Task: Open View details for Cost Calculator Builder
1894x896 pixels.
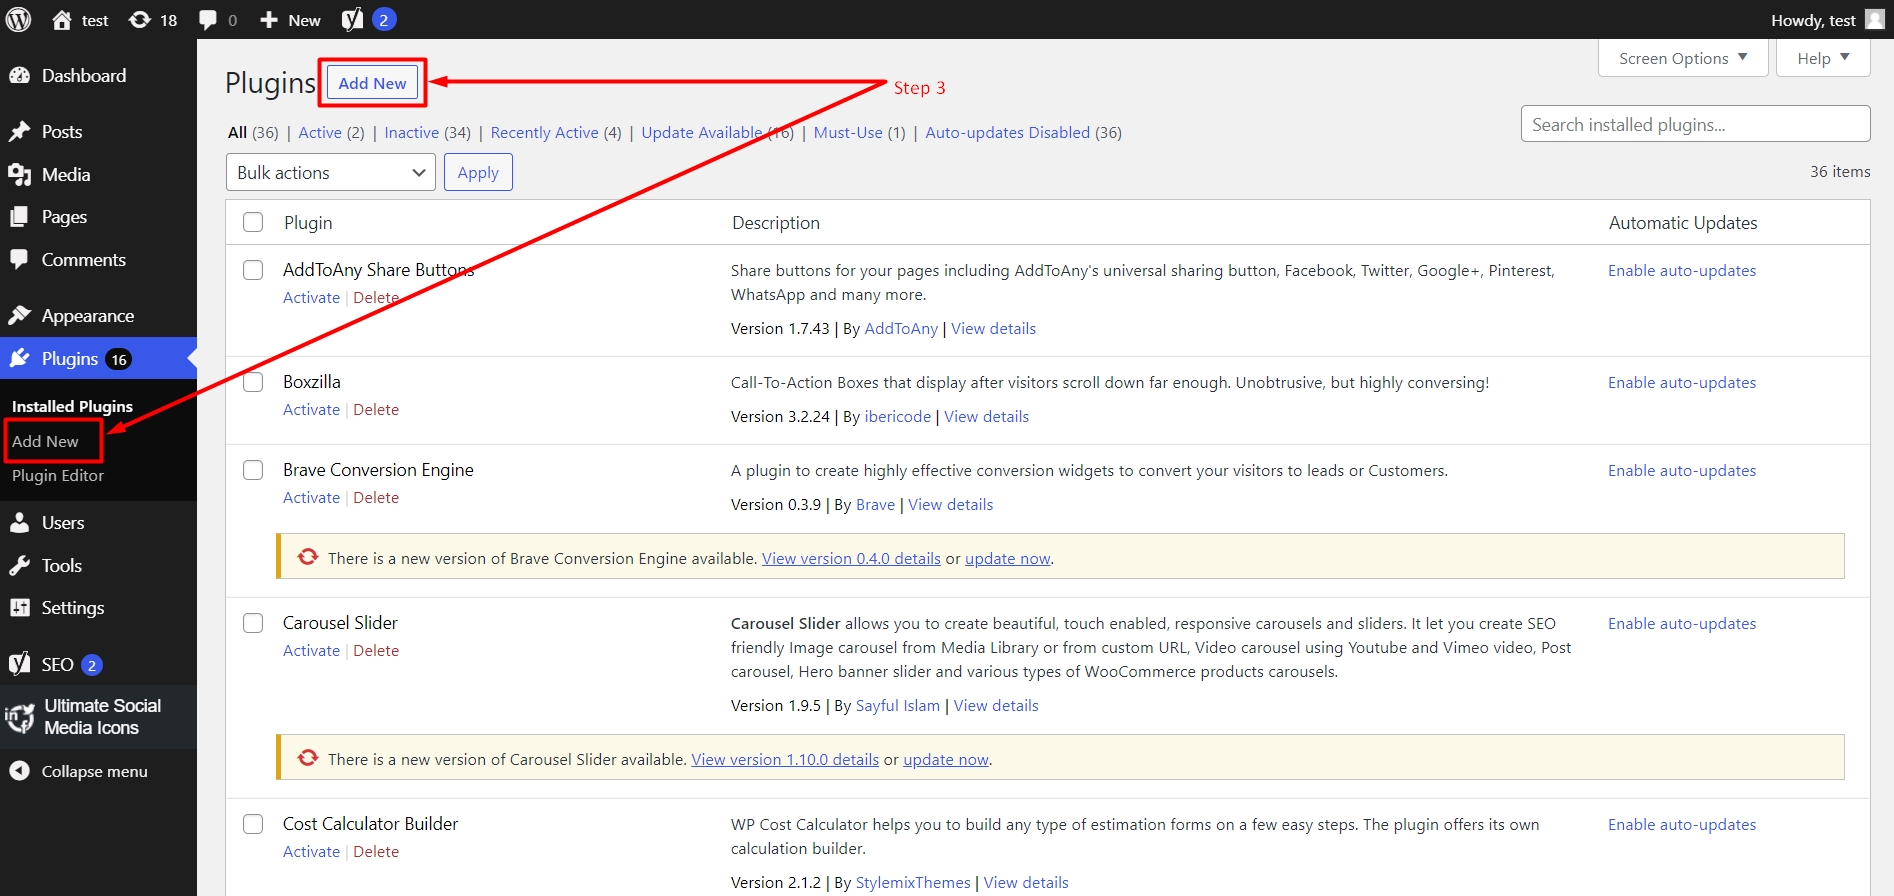Action: pyautogui.click(x=1026, y=883)
